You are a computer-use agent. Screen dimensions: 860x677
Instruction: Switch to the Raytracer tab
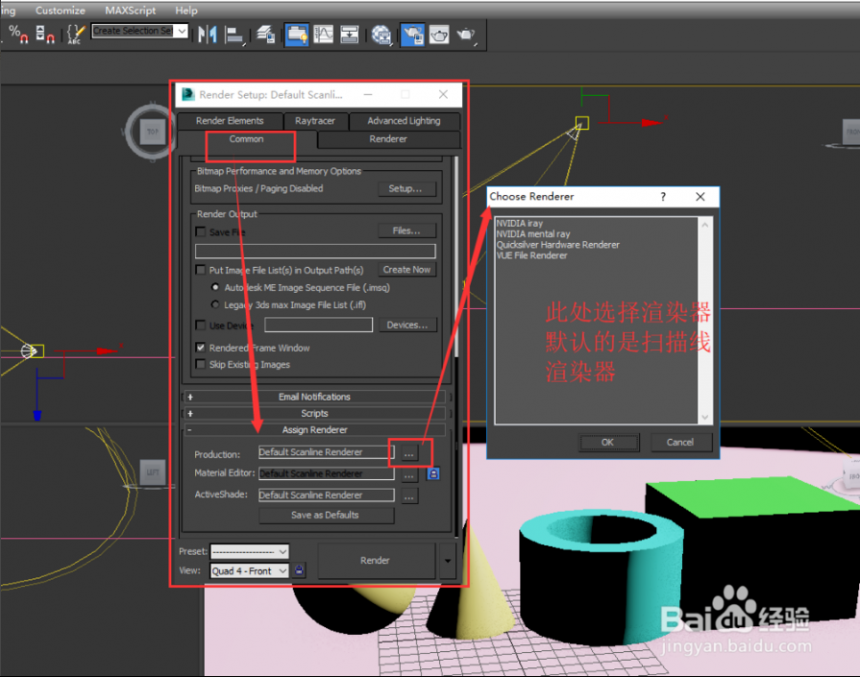[315, 121]
